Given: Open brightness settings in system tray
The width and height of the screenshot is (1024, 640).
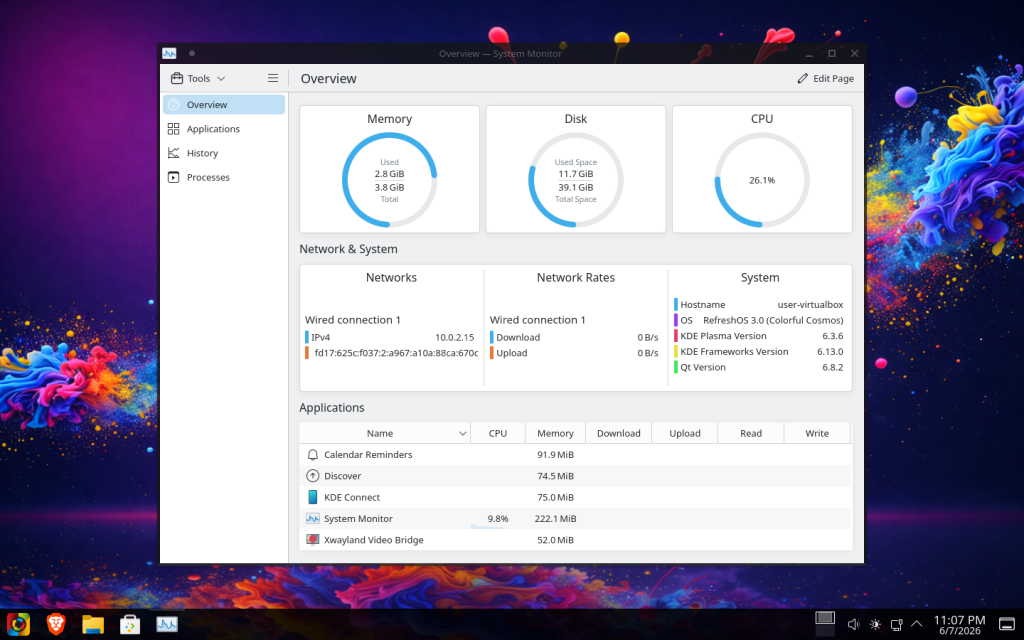Looking at the screenshot, I should [x=875, y=624].
